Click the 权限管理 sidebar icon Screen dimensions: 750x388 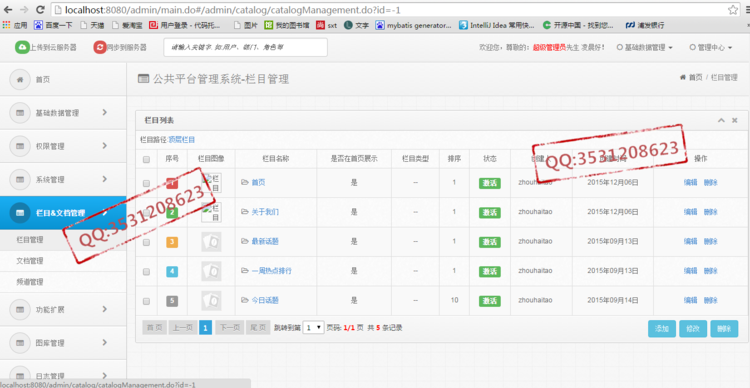pyautogui.click(x=20, y=146)
